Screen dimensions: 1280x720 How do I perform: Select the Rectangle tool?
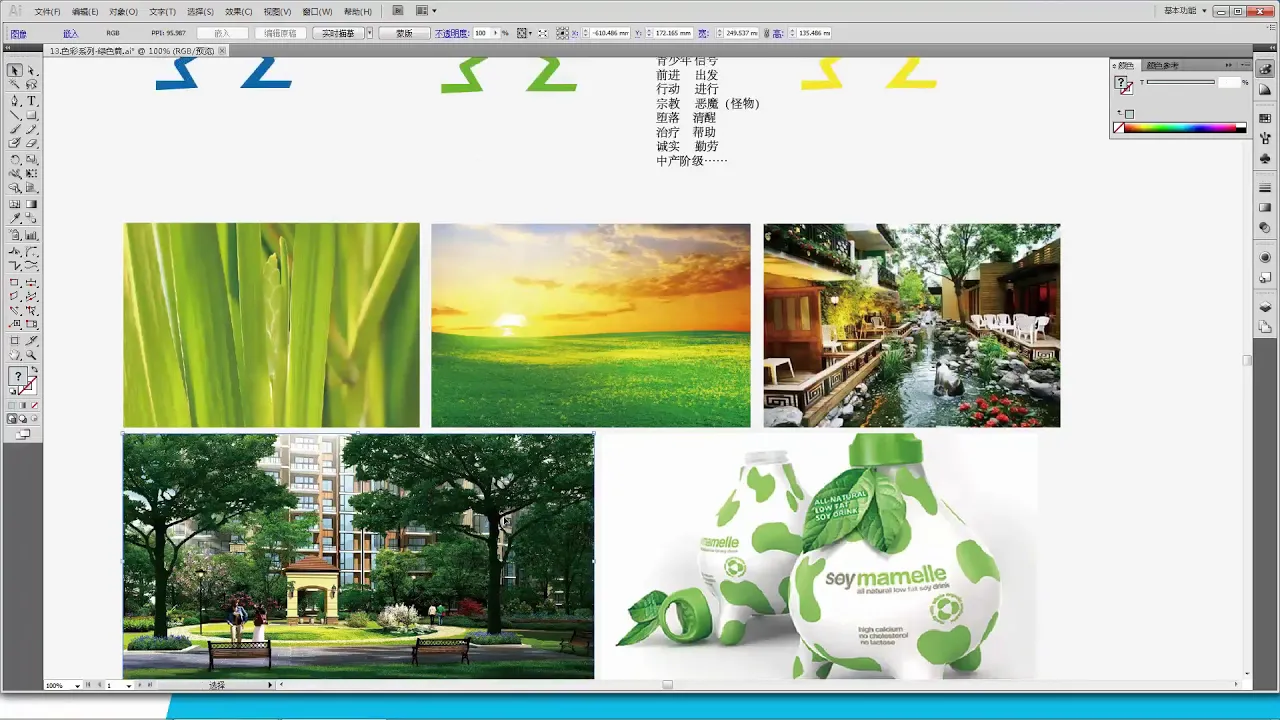(x=31, y=115)
